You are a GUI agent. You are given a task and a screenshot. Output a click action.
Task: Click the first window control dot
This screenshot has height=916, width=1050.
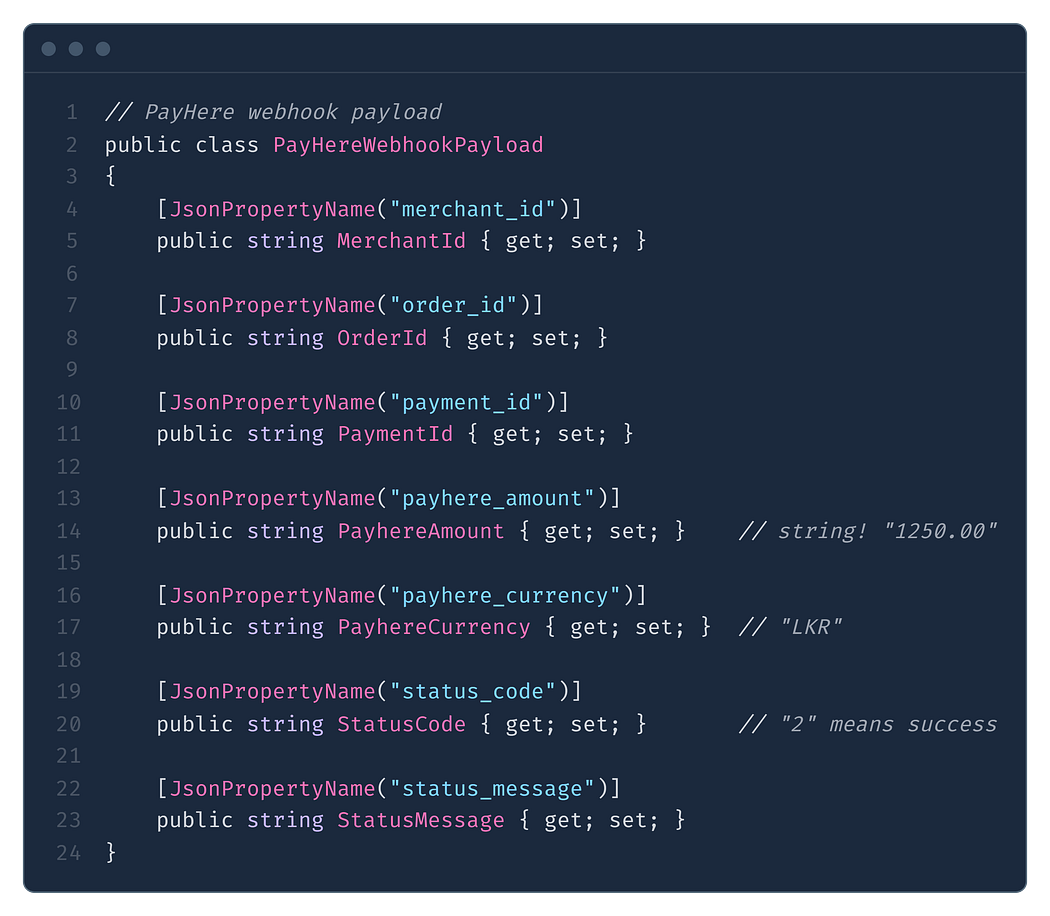tap(48, 49)
